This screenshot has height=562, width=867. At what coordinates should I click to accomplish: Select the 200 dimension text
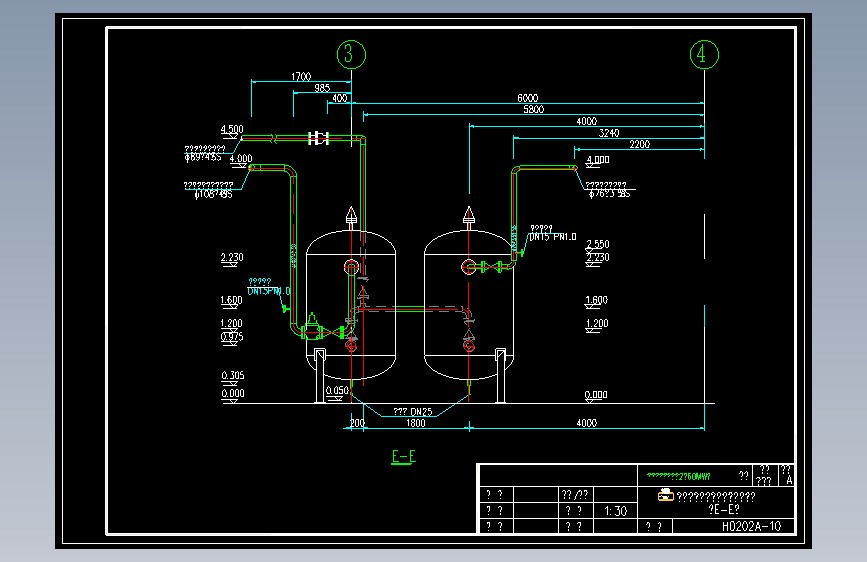click(357, 423)
